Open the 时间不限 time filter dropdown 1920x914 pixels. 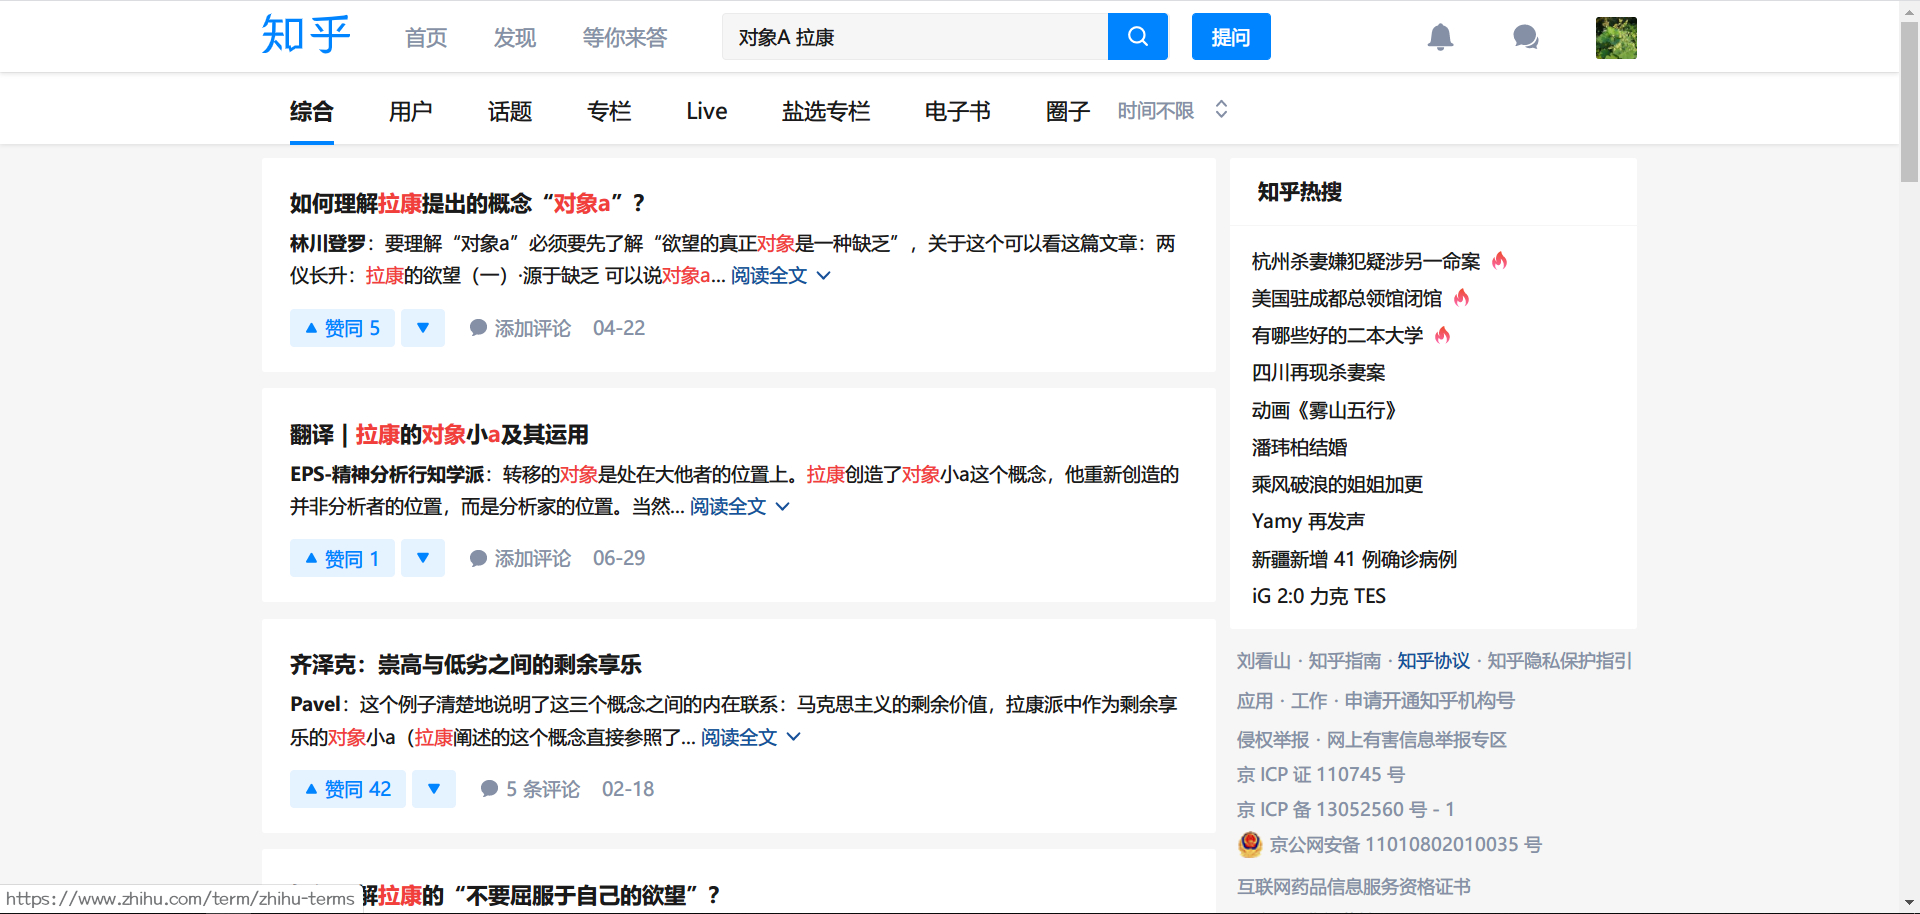[x=1172, y=111]
